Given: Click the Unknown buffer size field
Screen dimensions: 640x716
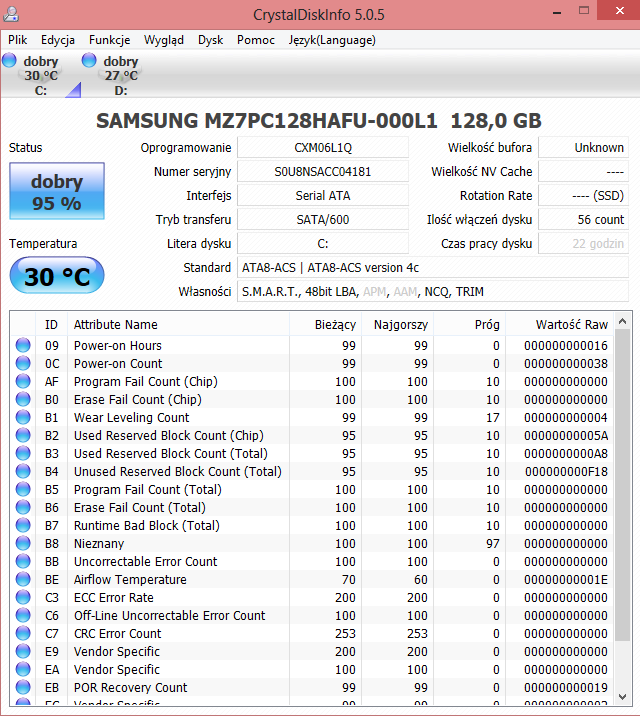Looking at the screenshot, I should [583, 148].
